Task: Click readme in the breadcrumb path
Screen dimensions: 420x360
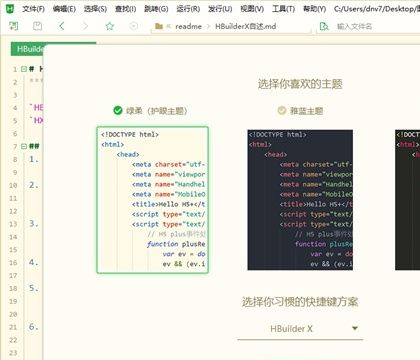Action: (188, 26)
